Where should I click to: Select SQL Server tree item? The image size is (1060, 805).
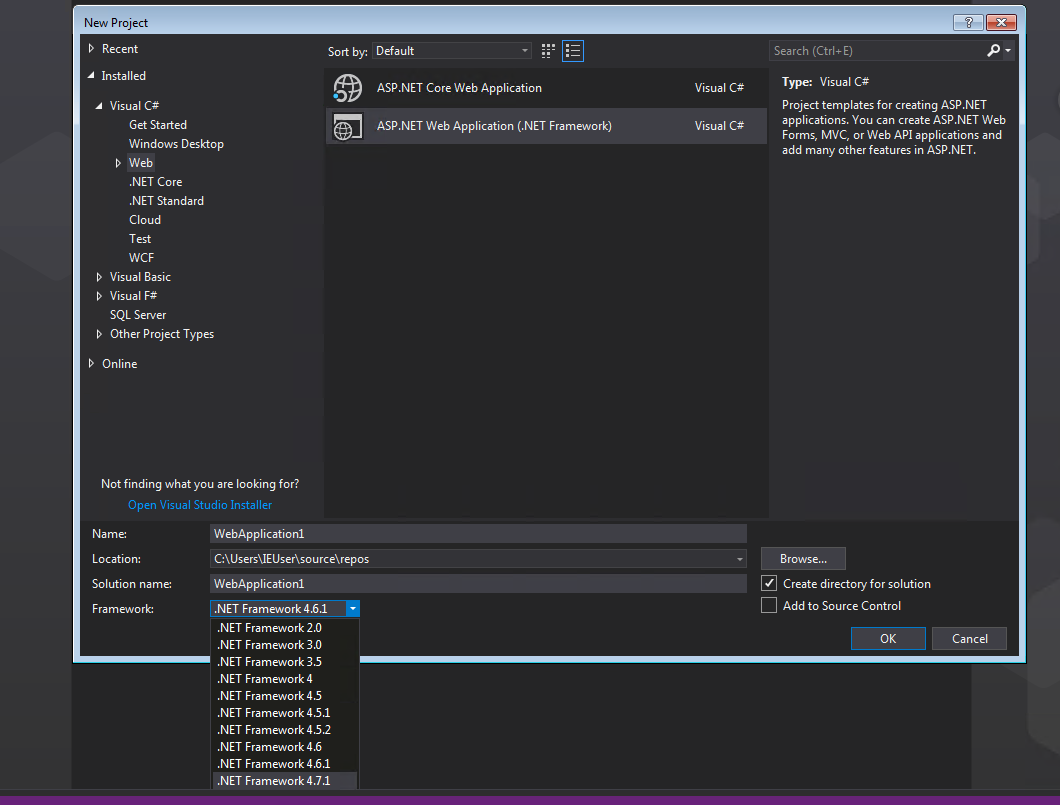coord(138,315)
